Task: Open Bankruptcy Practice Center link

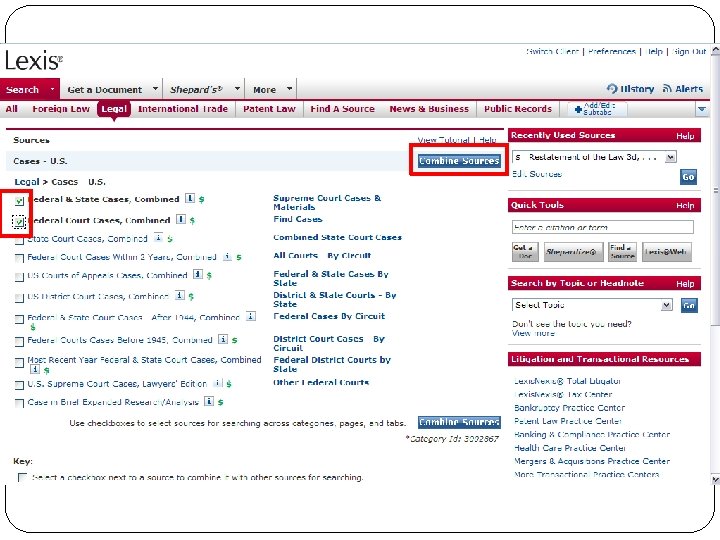Action: (569, 407)
